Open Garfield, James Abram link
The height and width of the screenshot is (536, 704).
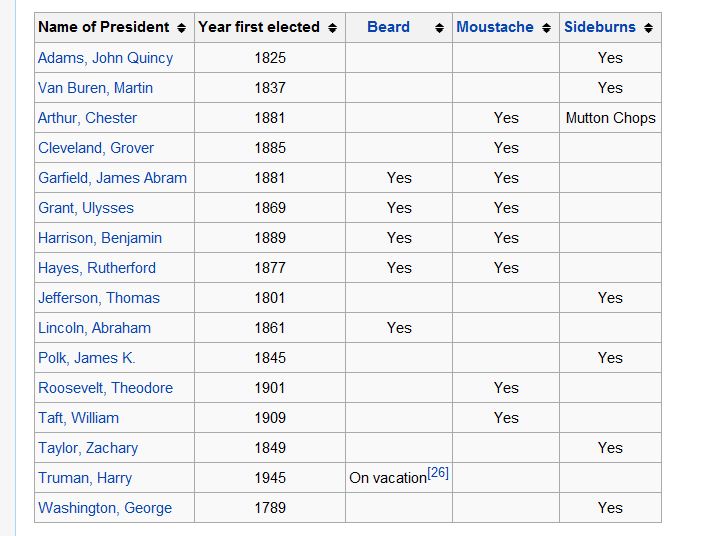point(112,178)
